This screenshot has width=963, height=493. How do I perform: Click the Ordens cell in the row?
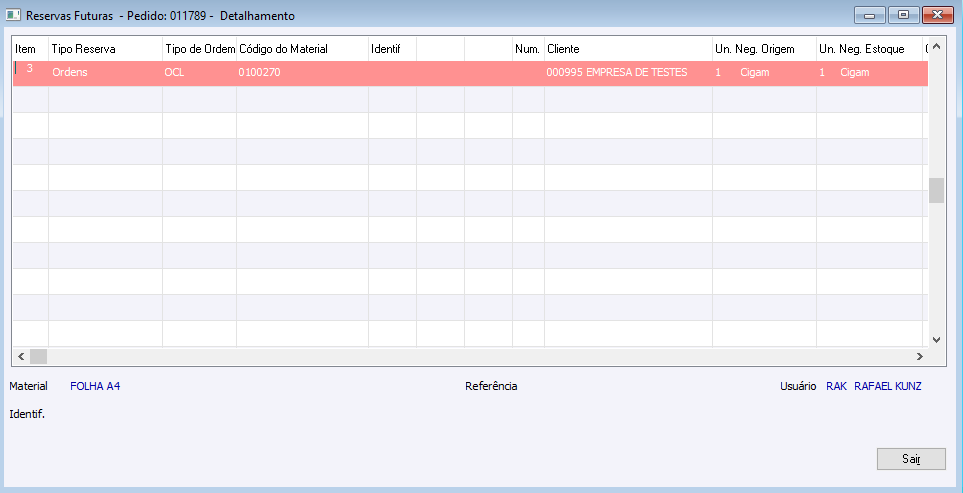(x=106, y=72)
